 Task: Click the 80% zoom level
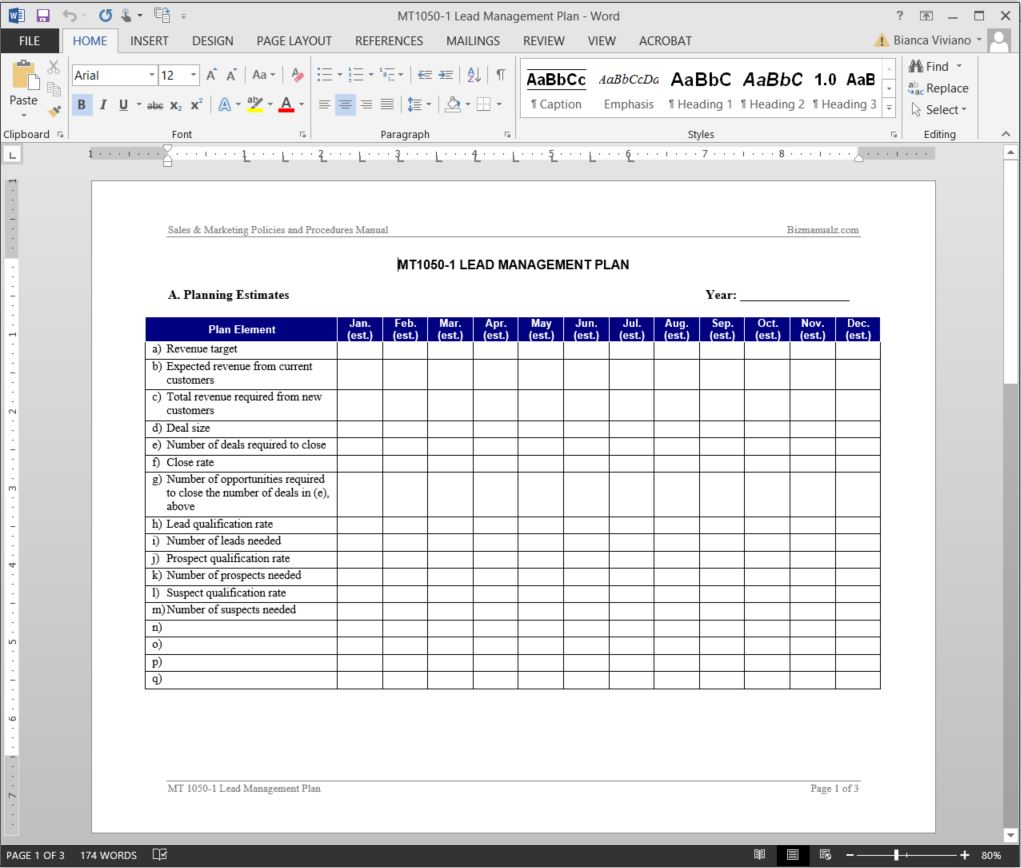(x=991, y=855)
